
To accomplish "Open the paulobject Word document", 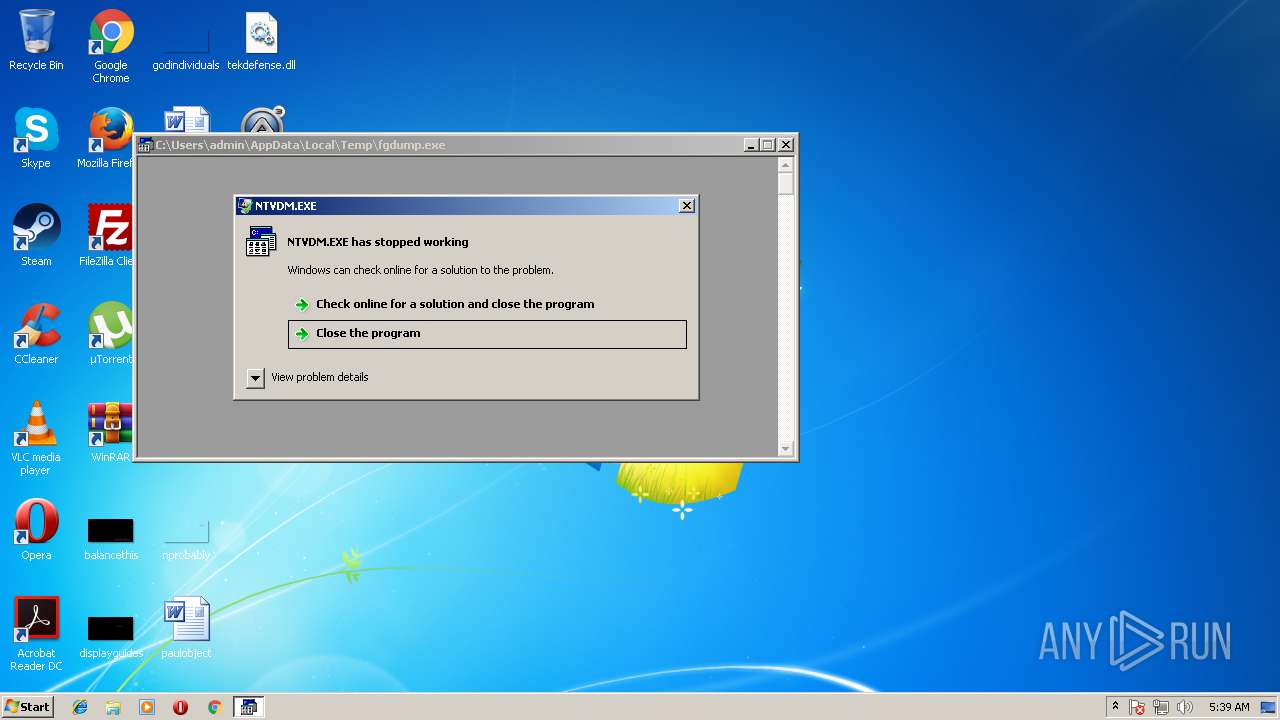I will click(186, 628).
